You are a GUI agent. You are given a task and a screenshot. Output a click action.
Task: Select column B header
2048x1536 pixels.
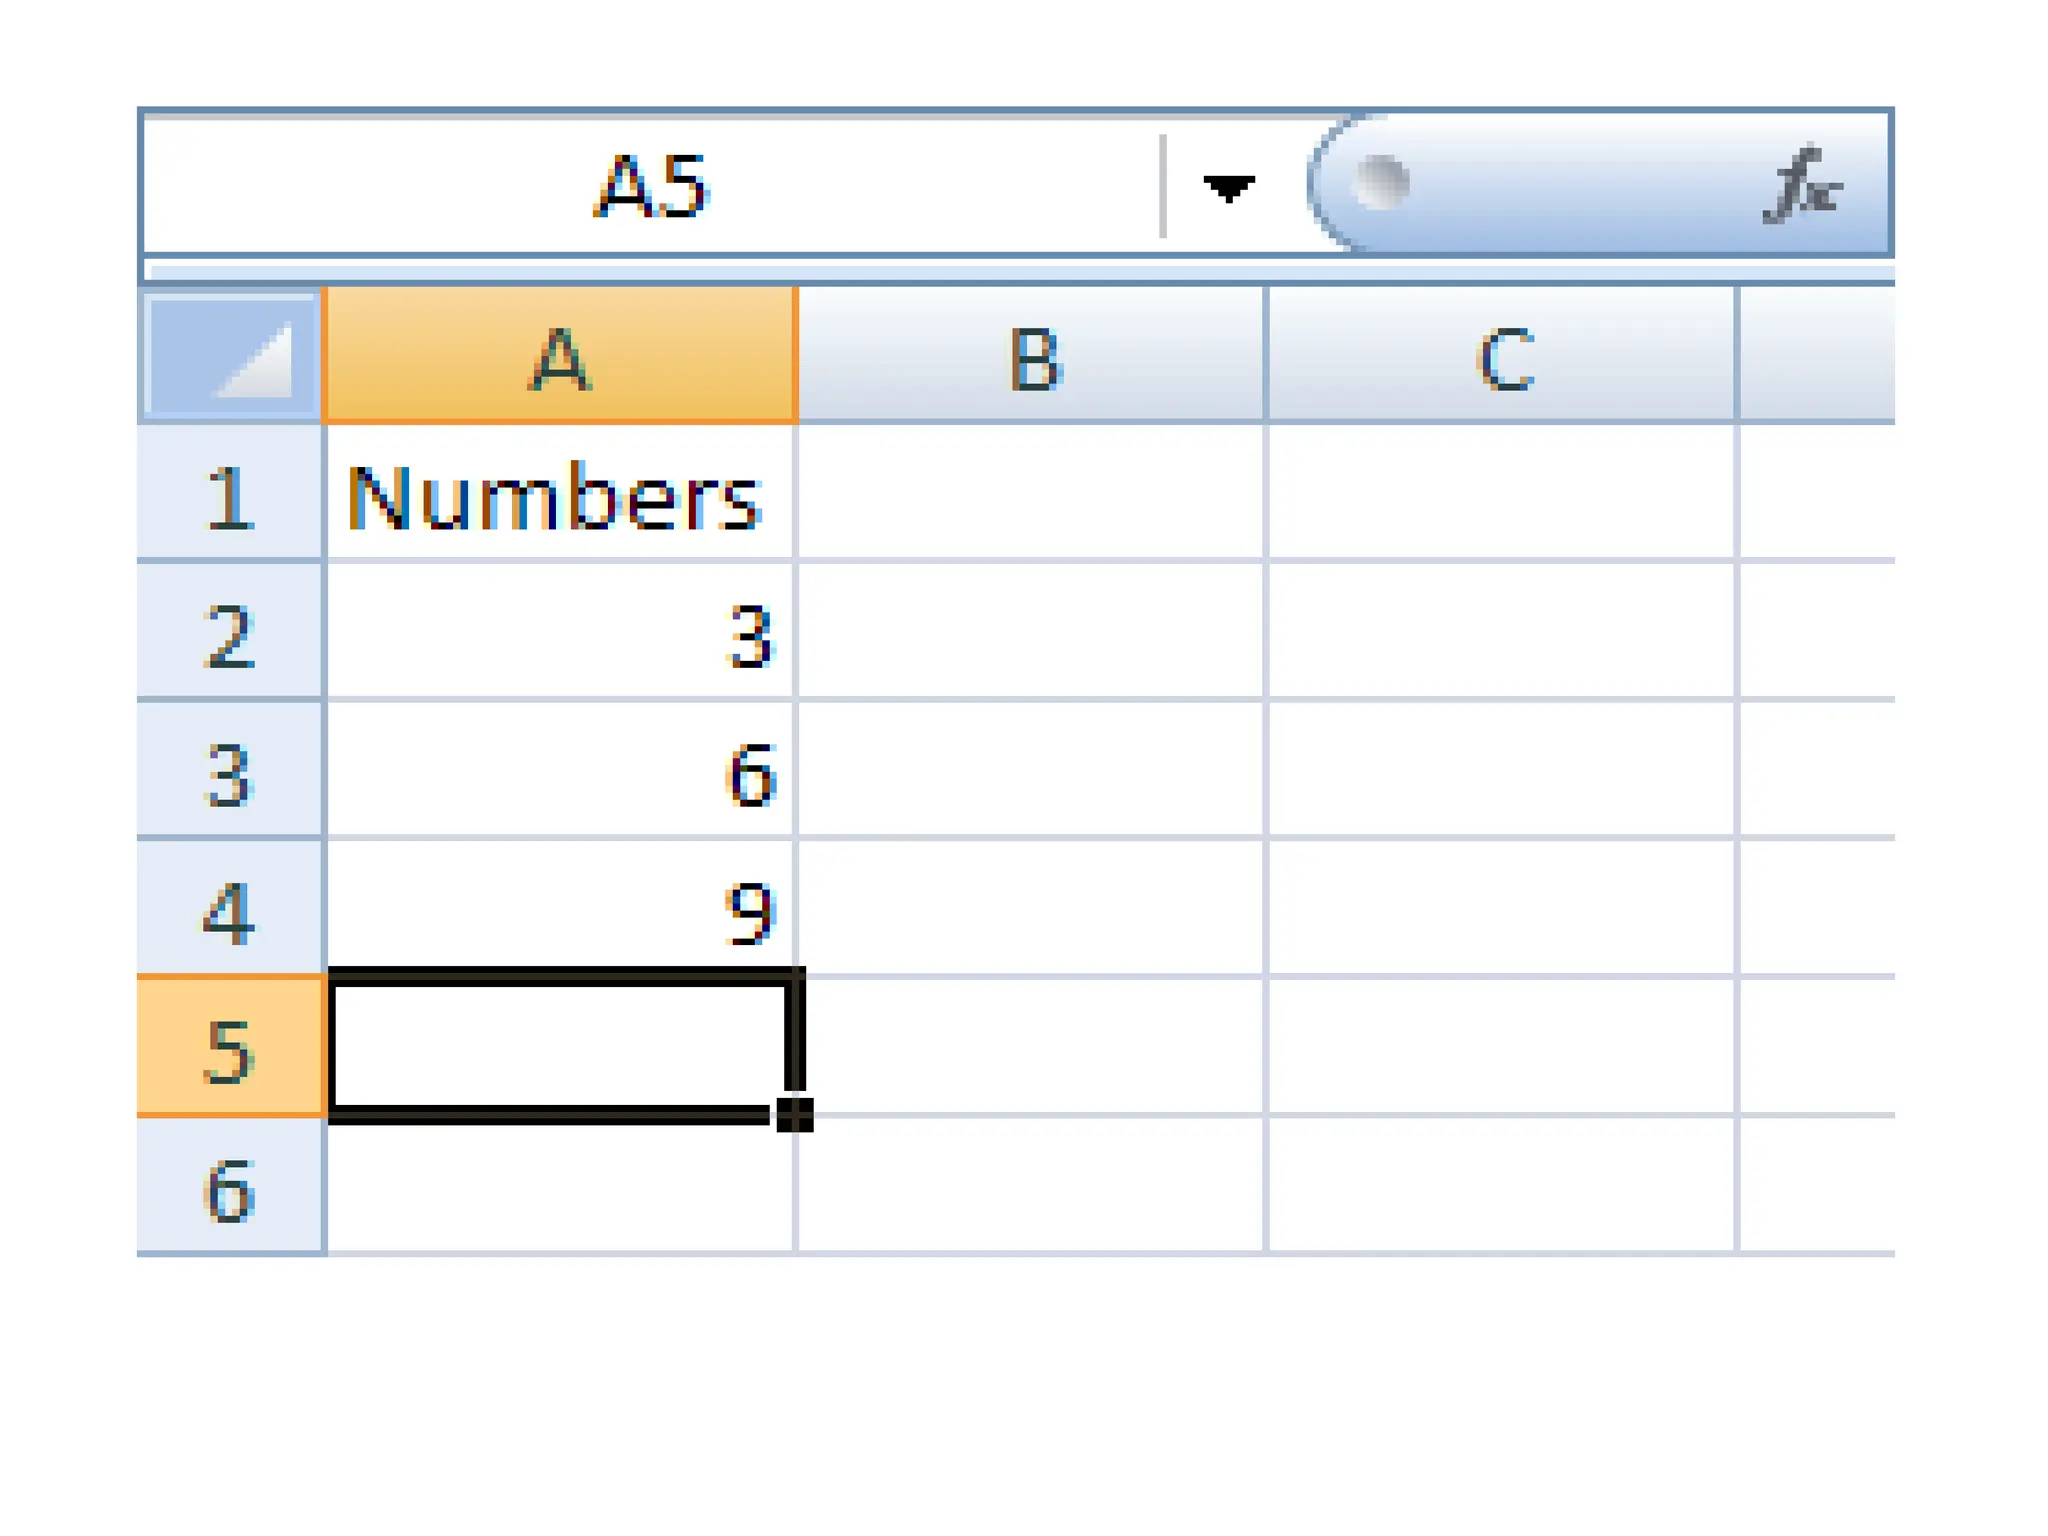tap(1032, 356)
